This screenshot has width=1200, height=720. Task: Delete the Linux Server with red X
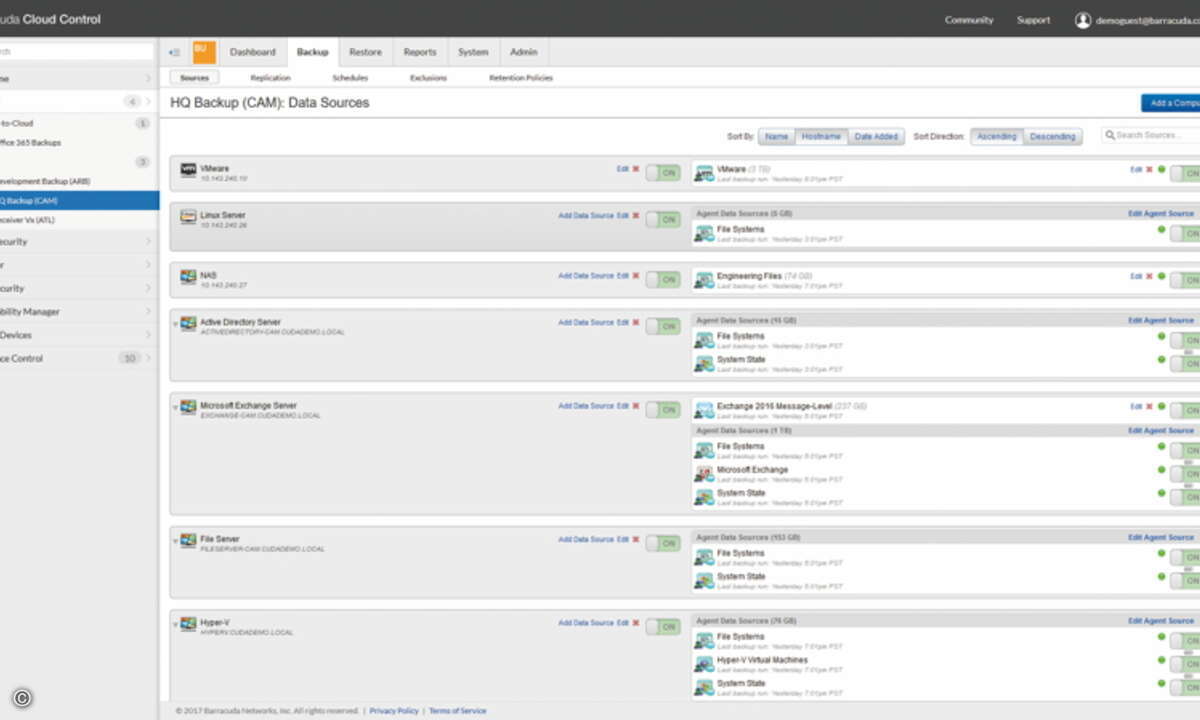coord(635,215)
